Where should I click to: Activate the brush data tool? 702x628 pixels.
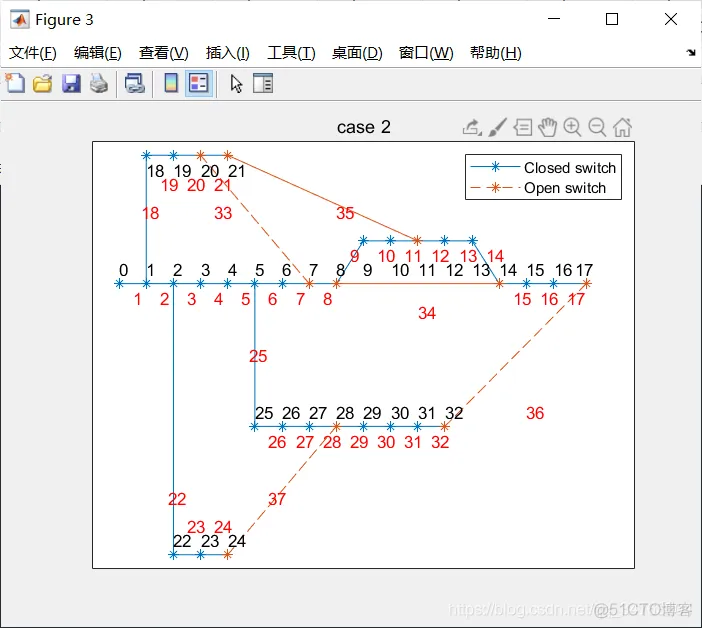tap(497, 128)
